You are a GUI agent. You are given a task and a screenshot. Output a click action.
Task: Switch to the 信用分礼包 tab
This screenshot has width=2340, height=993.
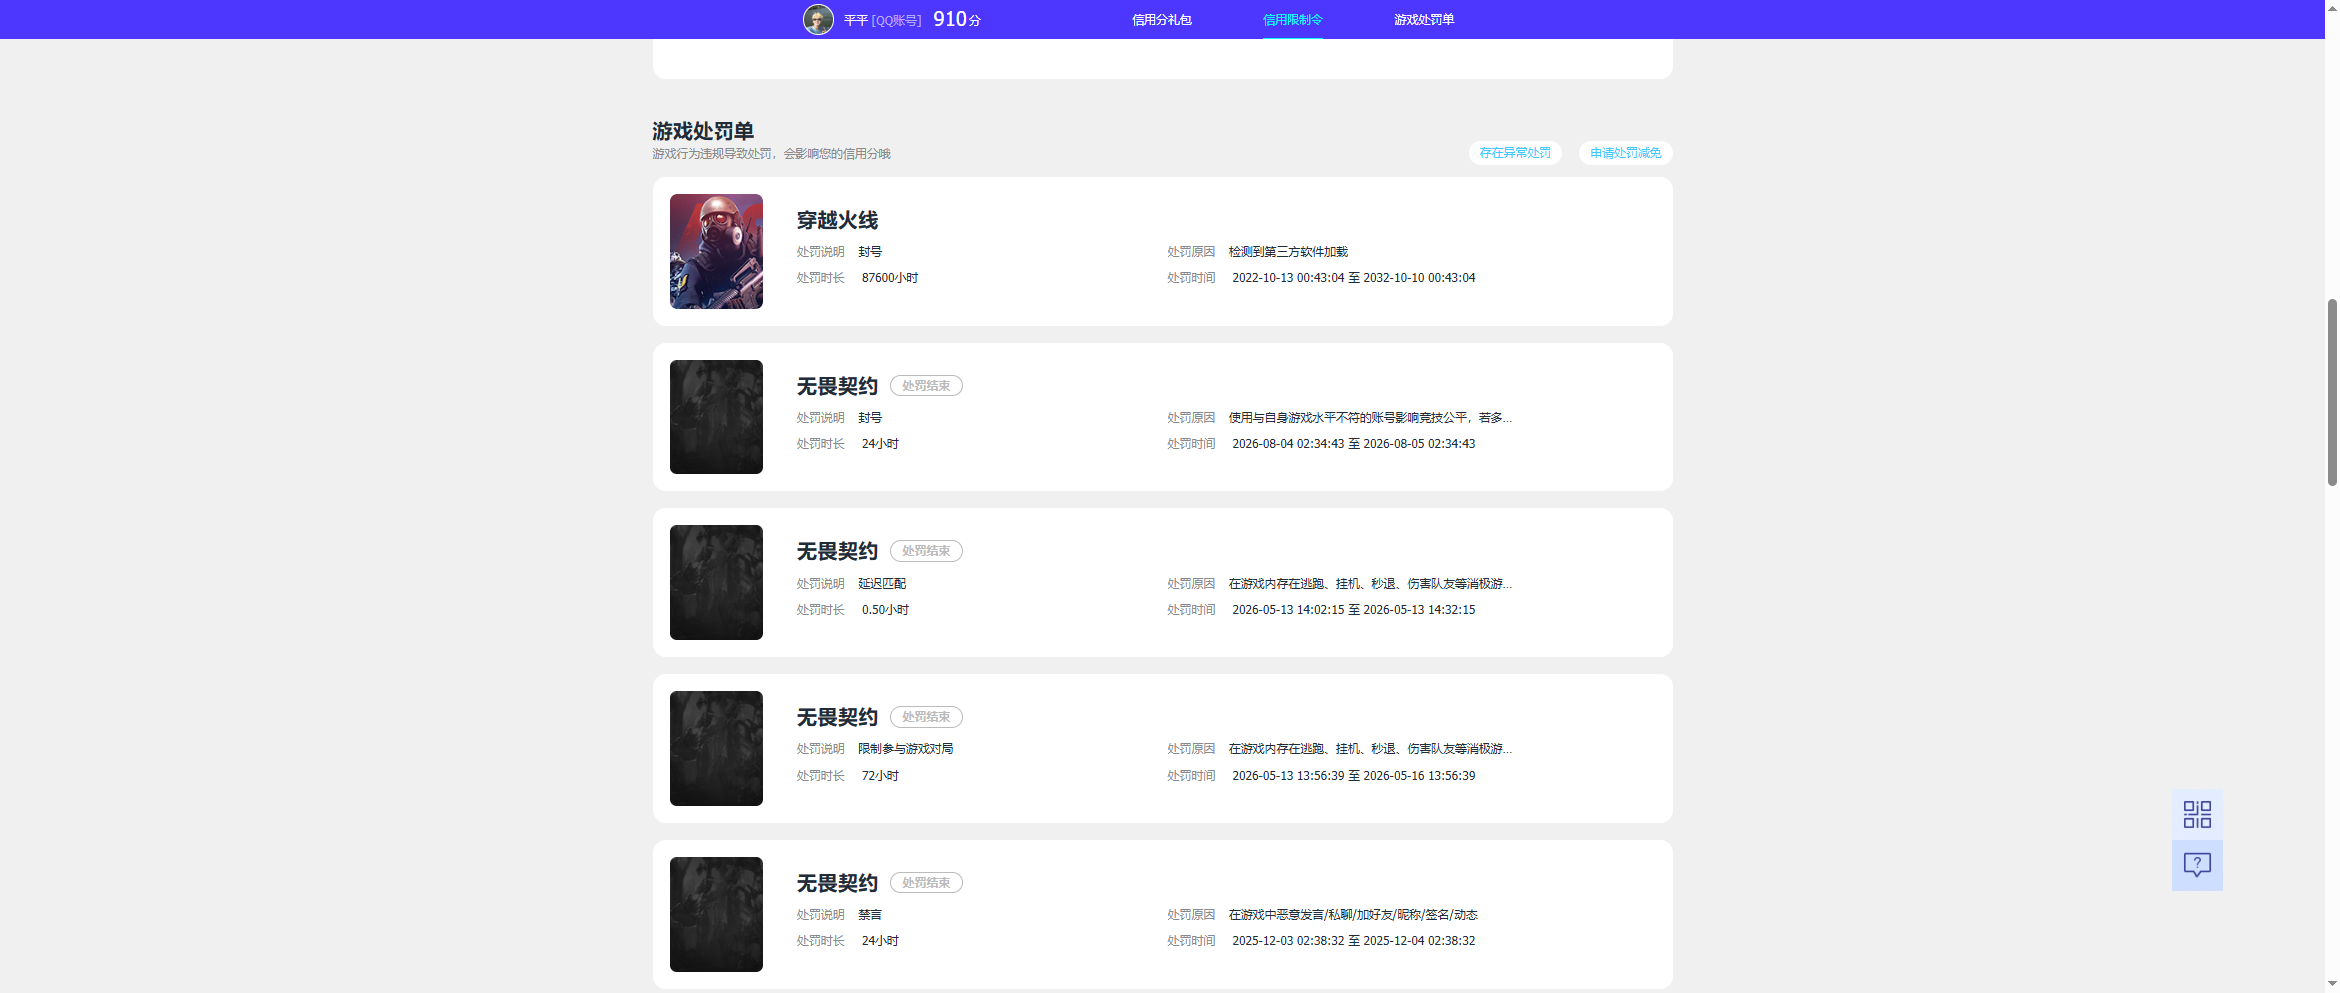pos(1161,20)
